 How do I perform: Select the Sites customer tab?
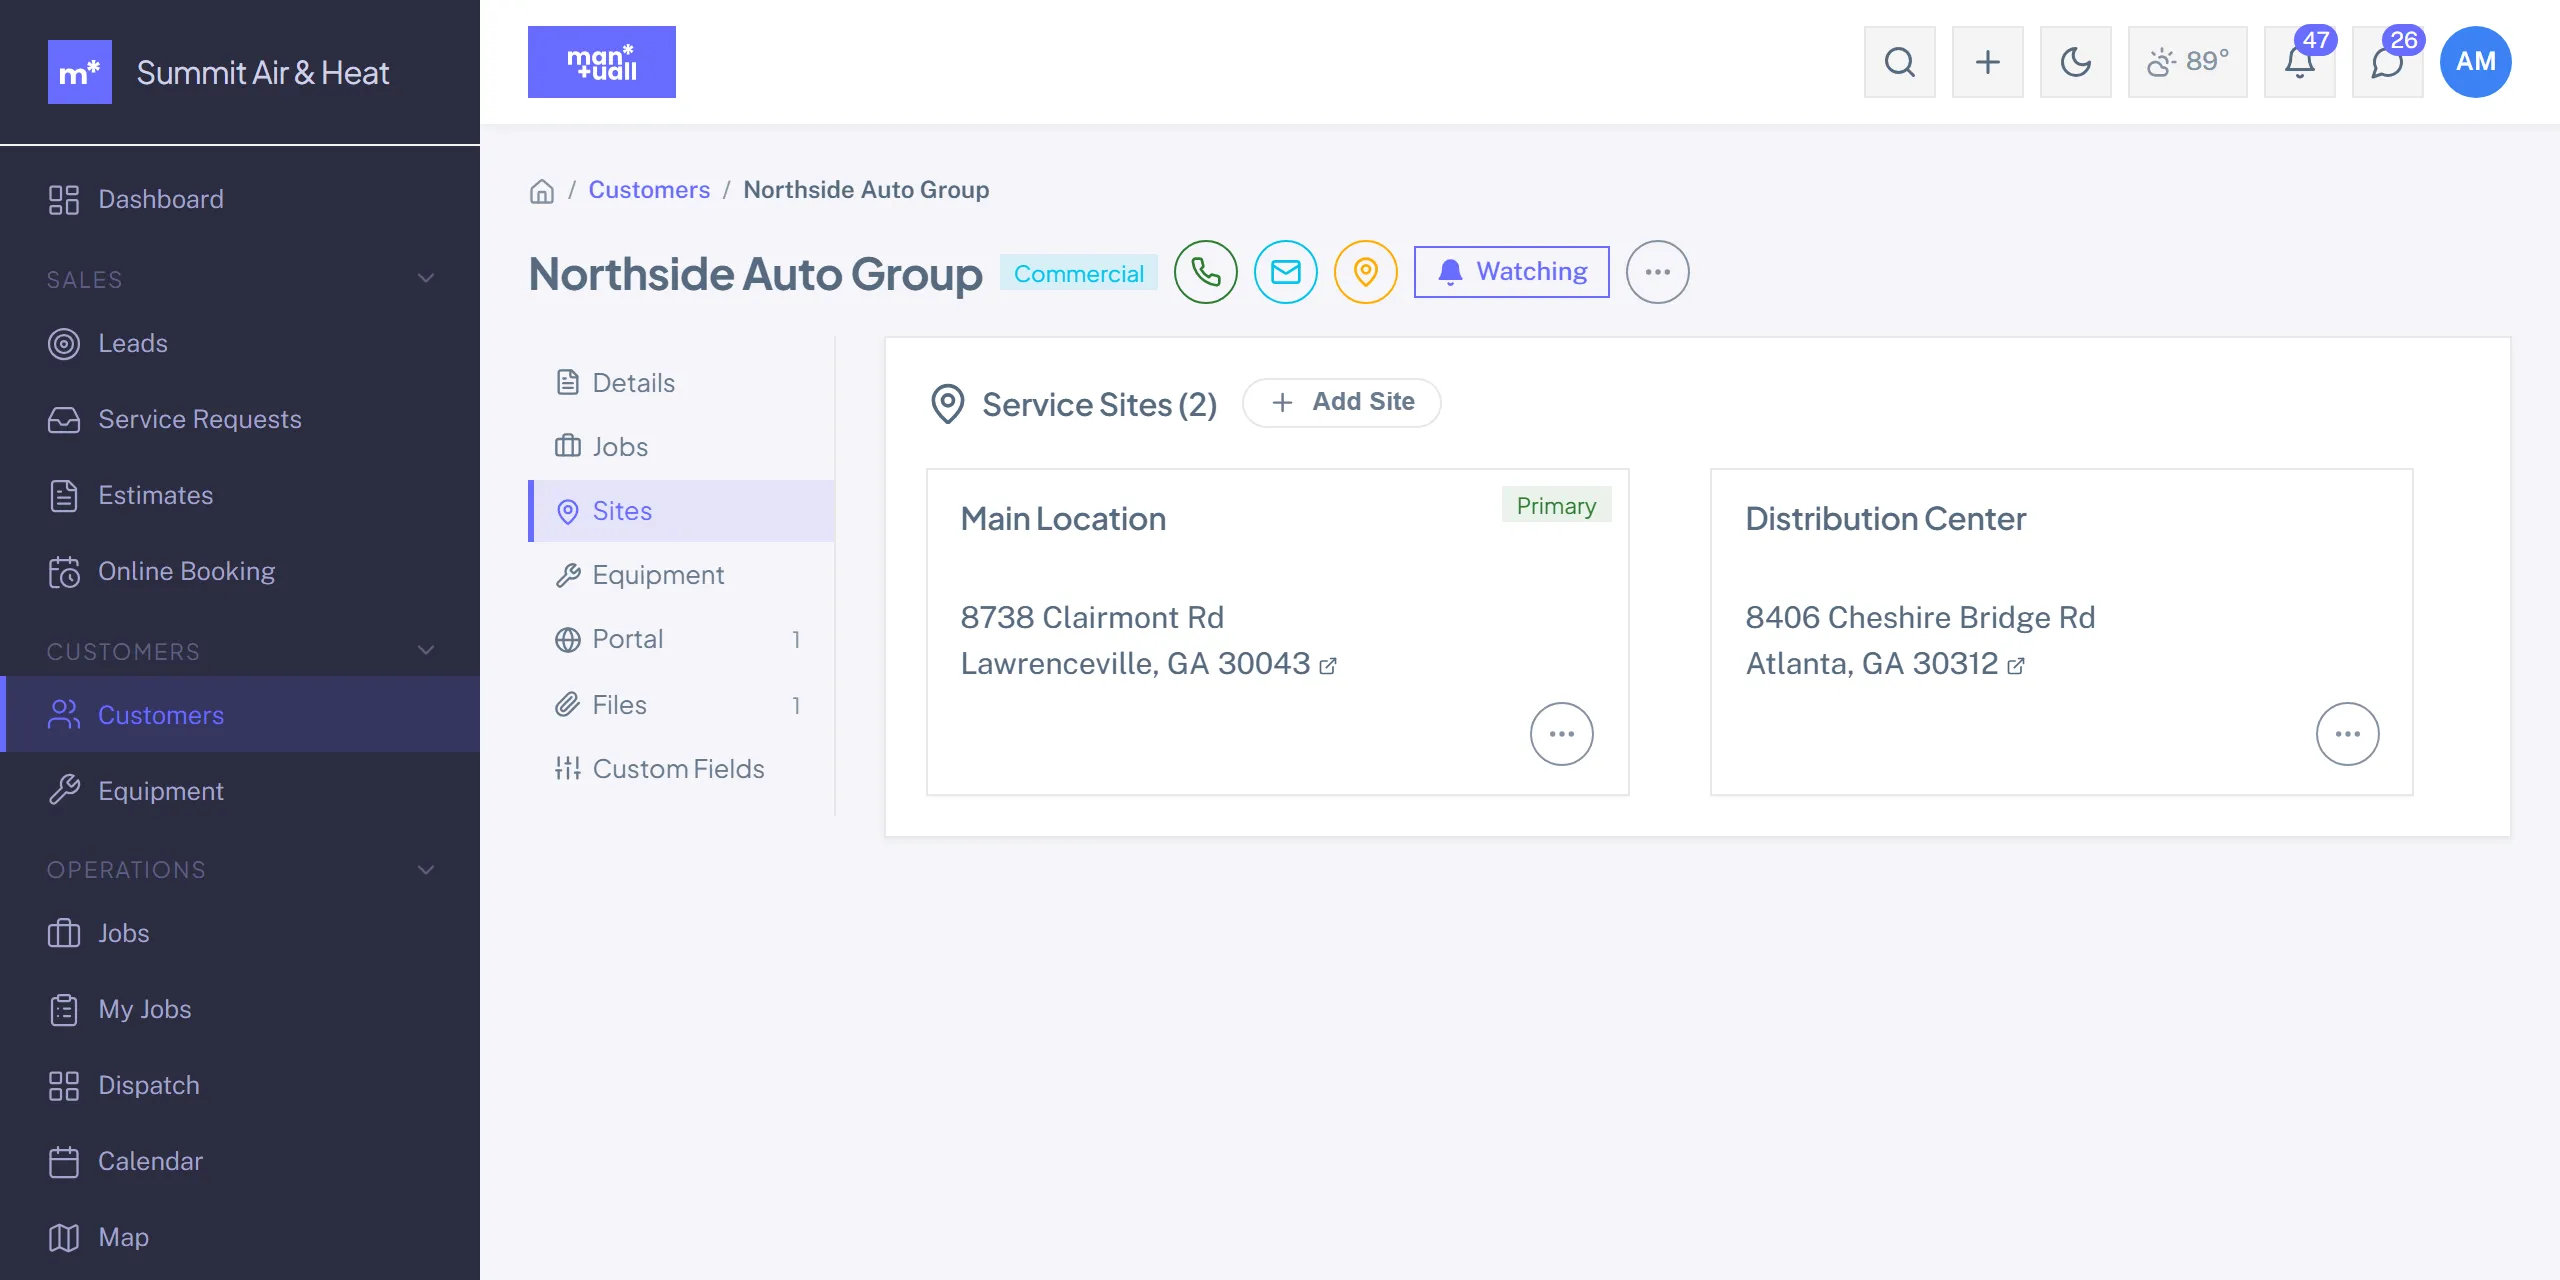pos(681,511)
